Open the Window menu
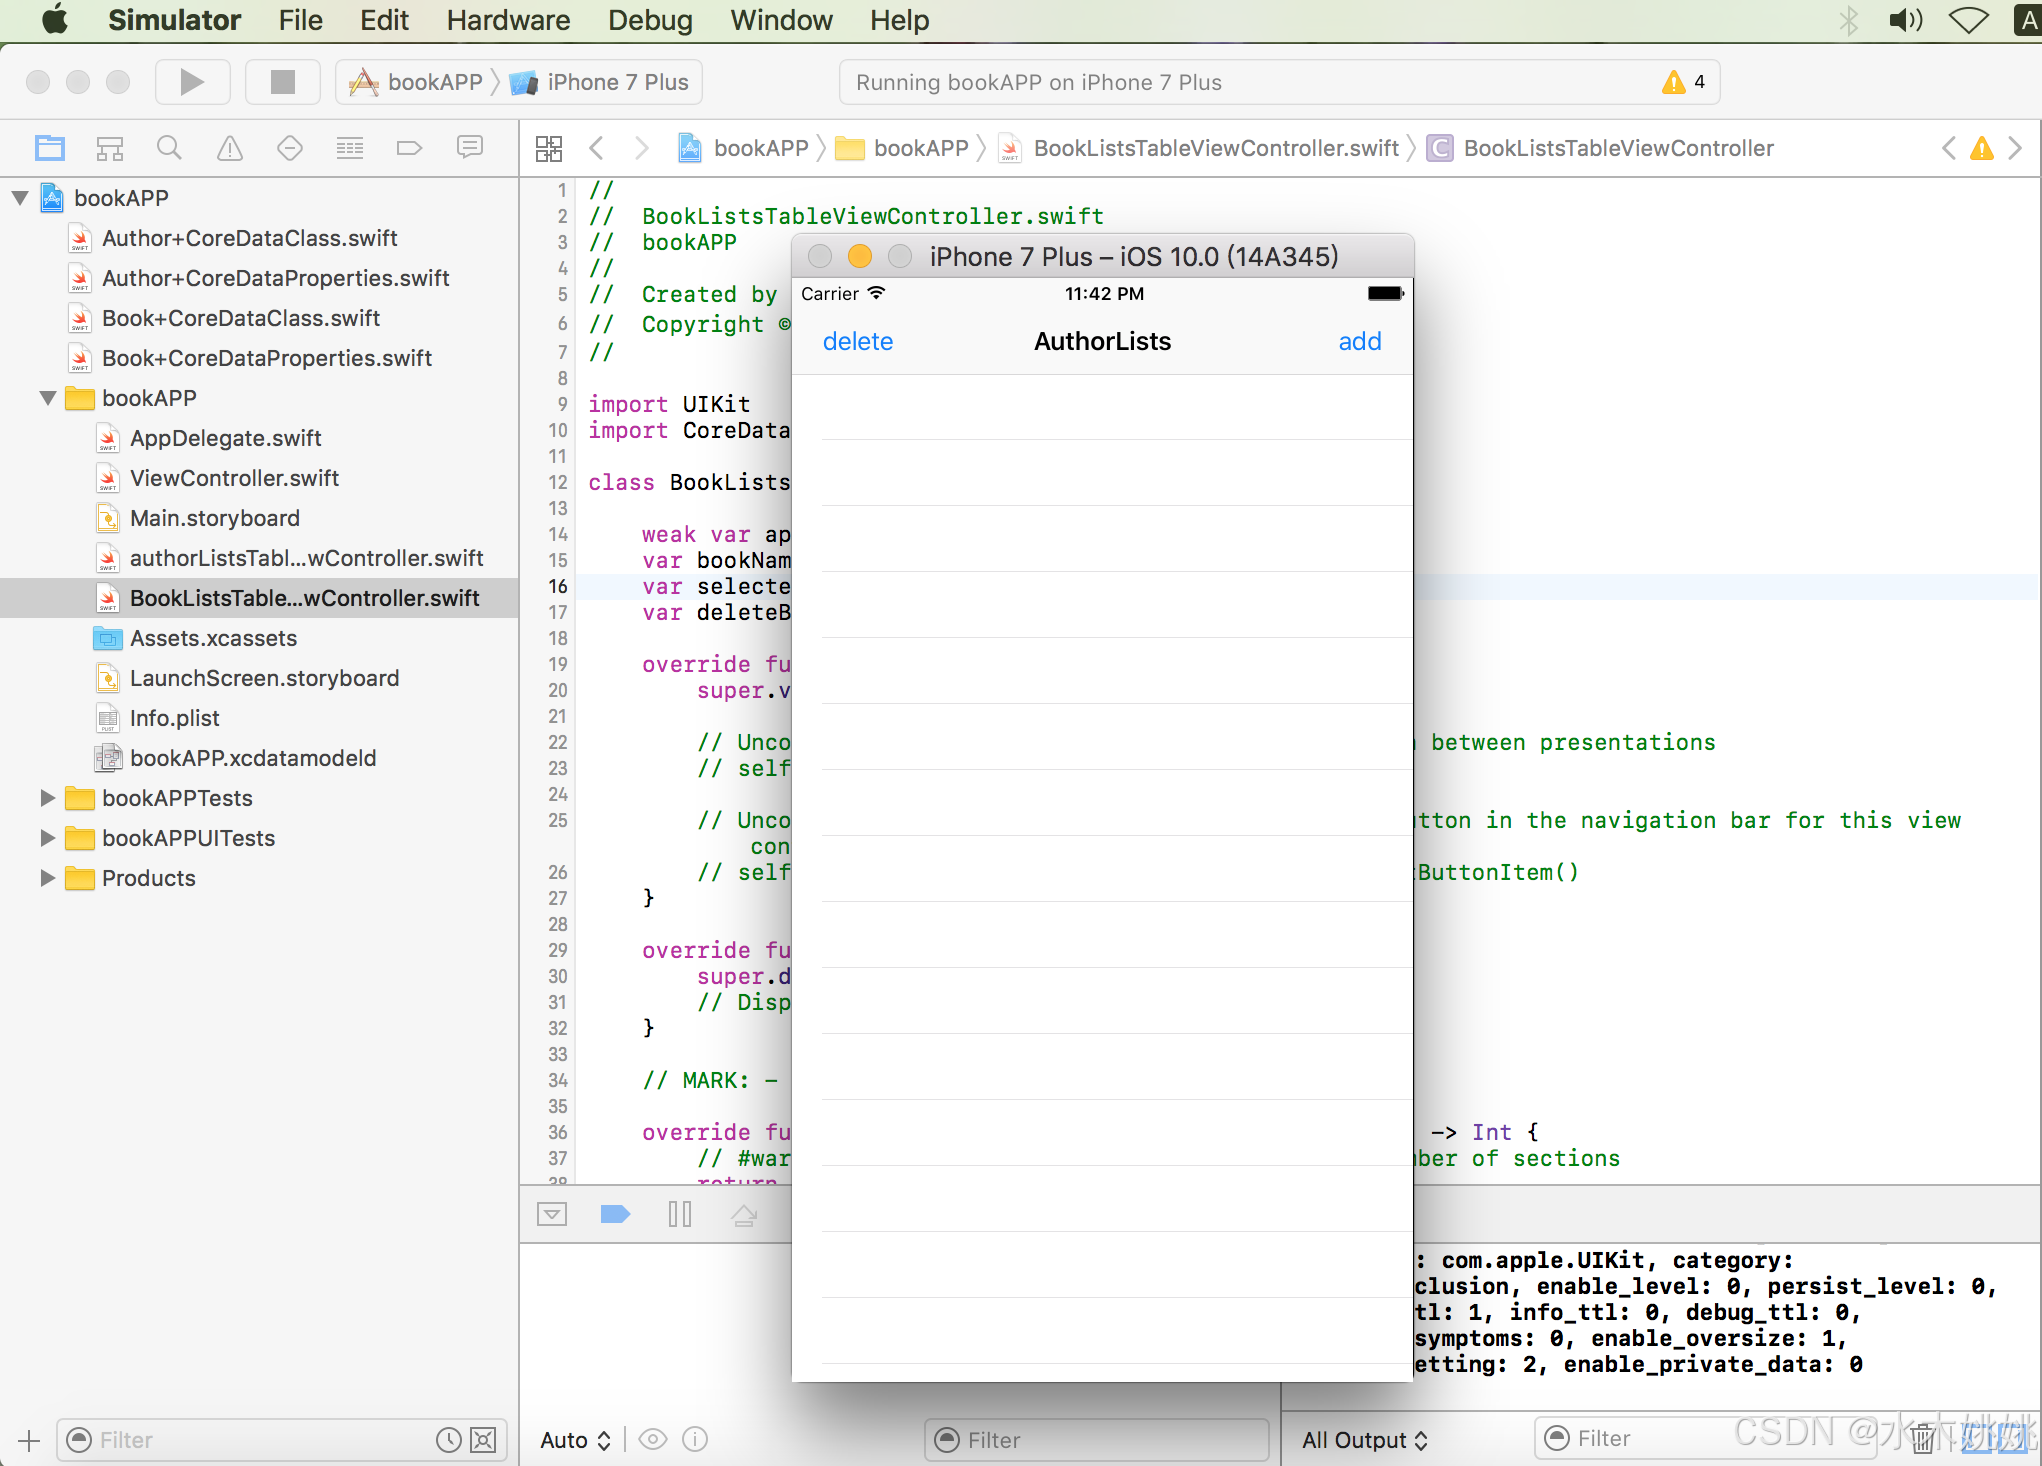This screenshot has width=2042, height=1466. [781, 20]
